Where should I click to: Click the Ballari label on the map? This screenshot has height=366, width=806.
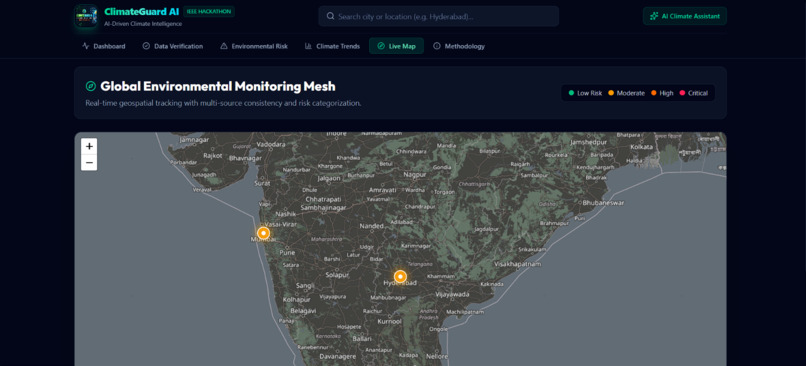coord(362,339)
